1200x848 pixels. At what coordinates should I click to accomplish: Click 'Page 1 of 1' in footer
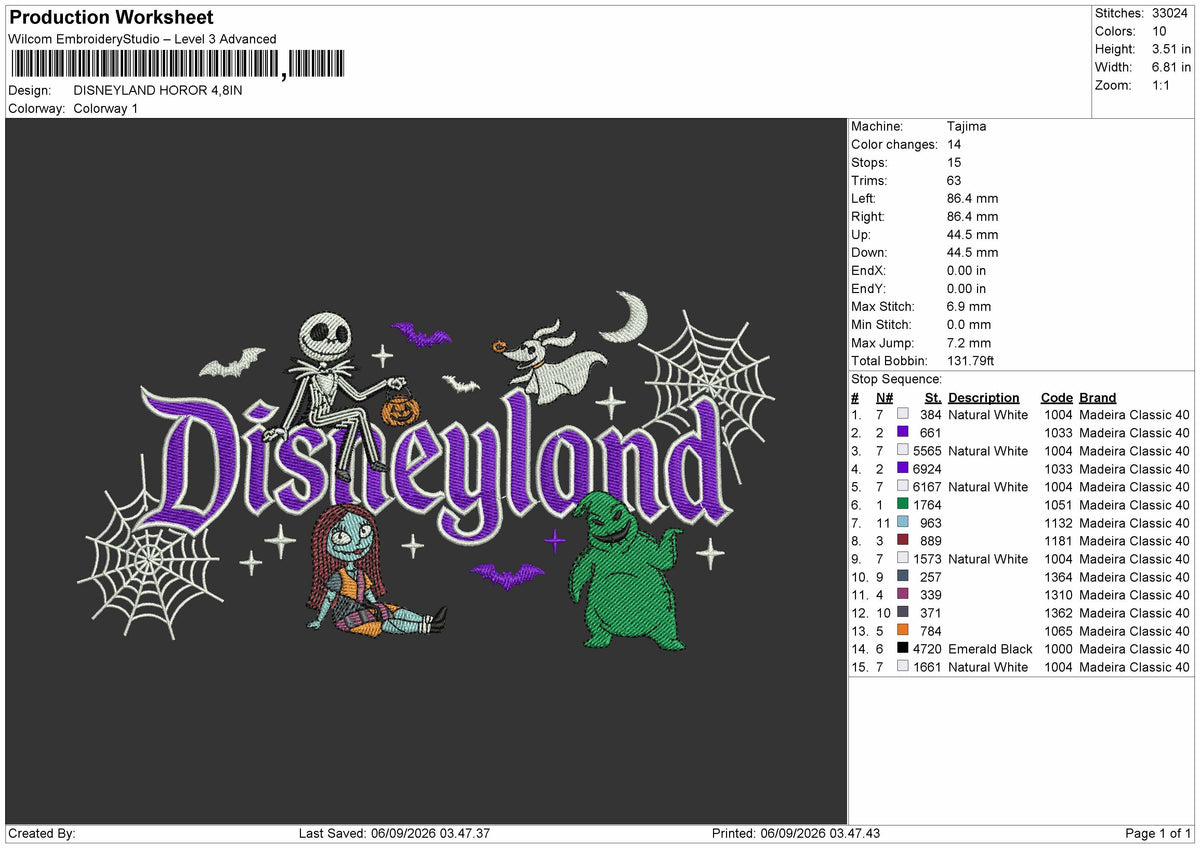(x=1158, y=833)
